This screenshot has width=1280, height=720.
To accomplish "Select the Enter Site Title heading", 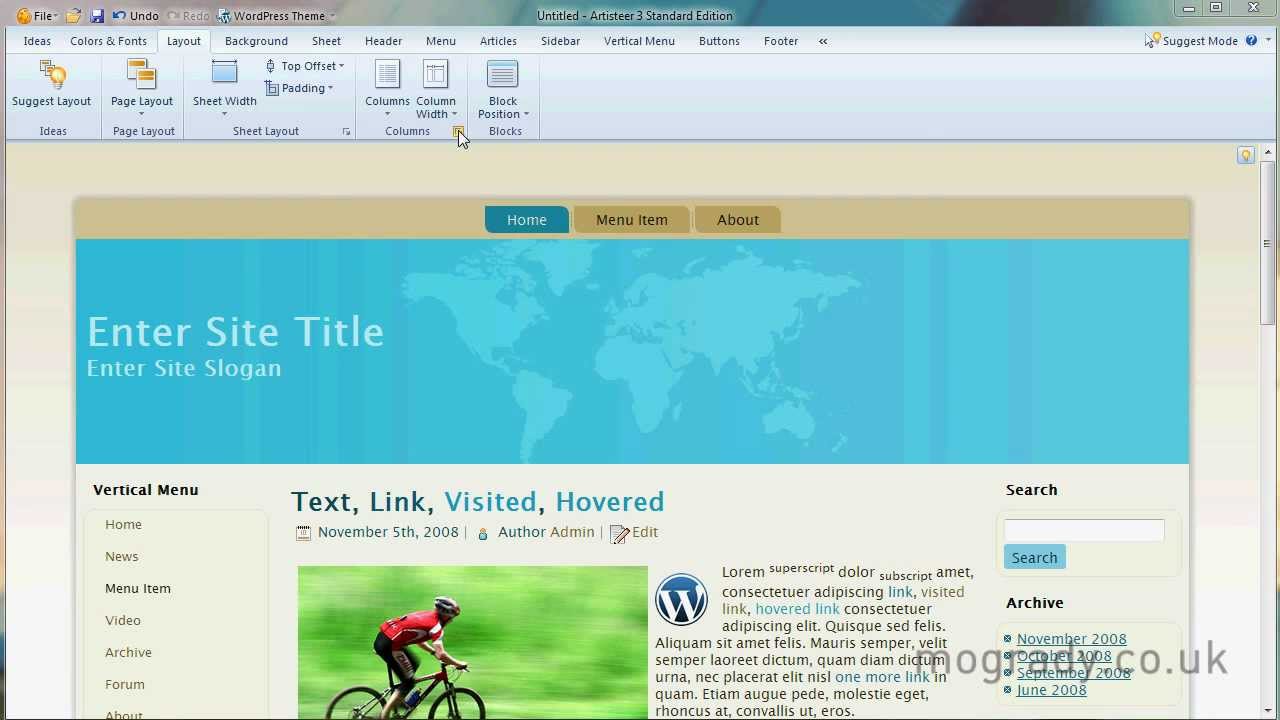I will (x=235, y=332).
